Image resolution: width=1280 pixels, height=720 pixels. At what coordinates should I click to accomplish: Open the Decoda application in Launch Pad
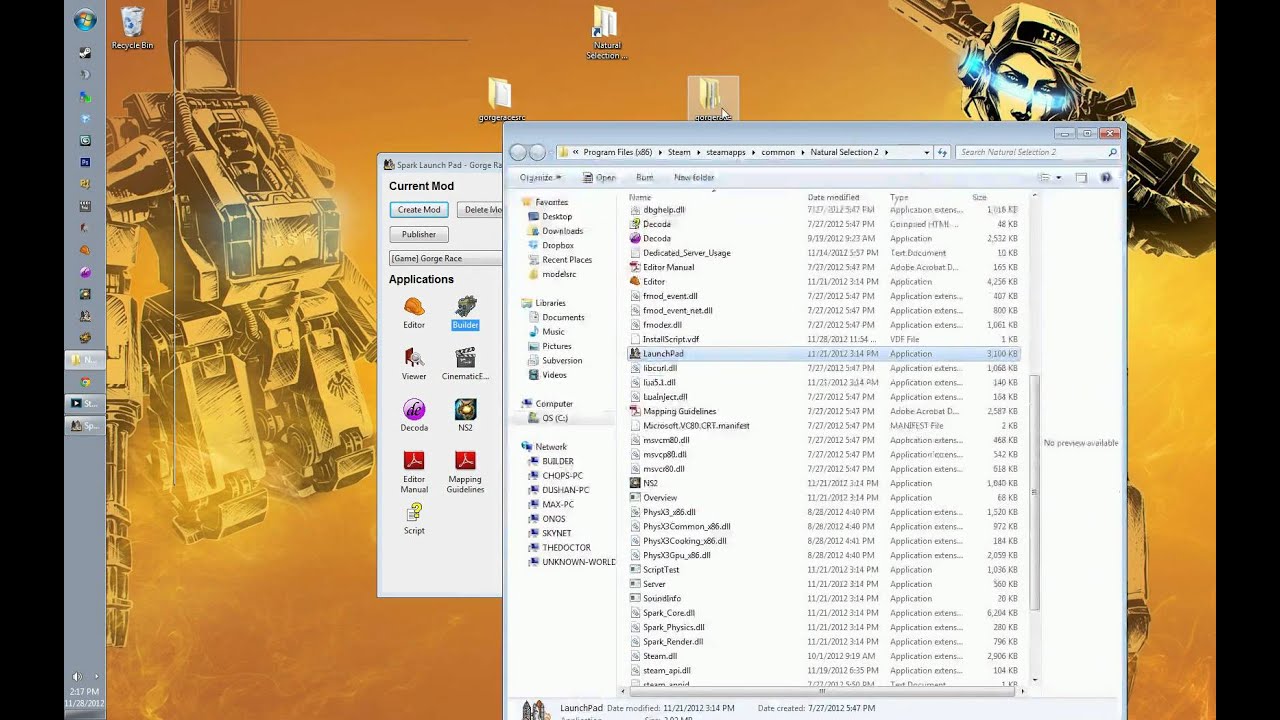[414, 415]
